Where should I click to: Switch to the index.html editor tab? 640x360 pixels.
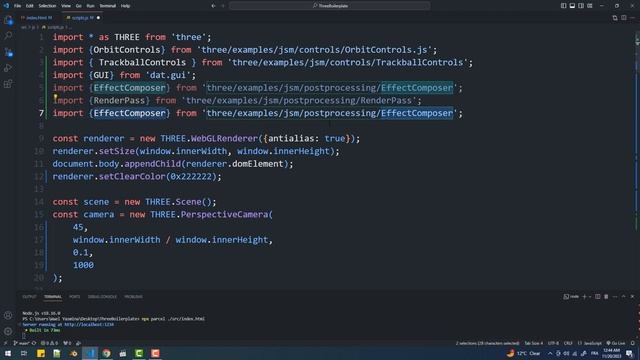tap(38, 18)
